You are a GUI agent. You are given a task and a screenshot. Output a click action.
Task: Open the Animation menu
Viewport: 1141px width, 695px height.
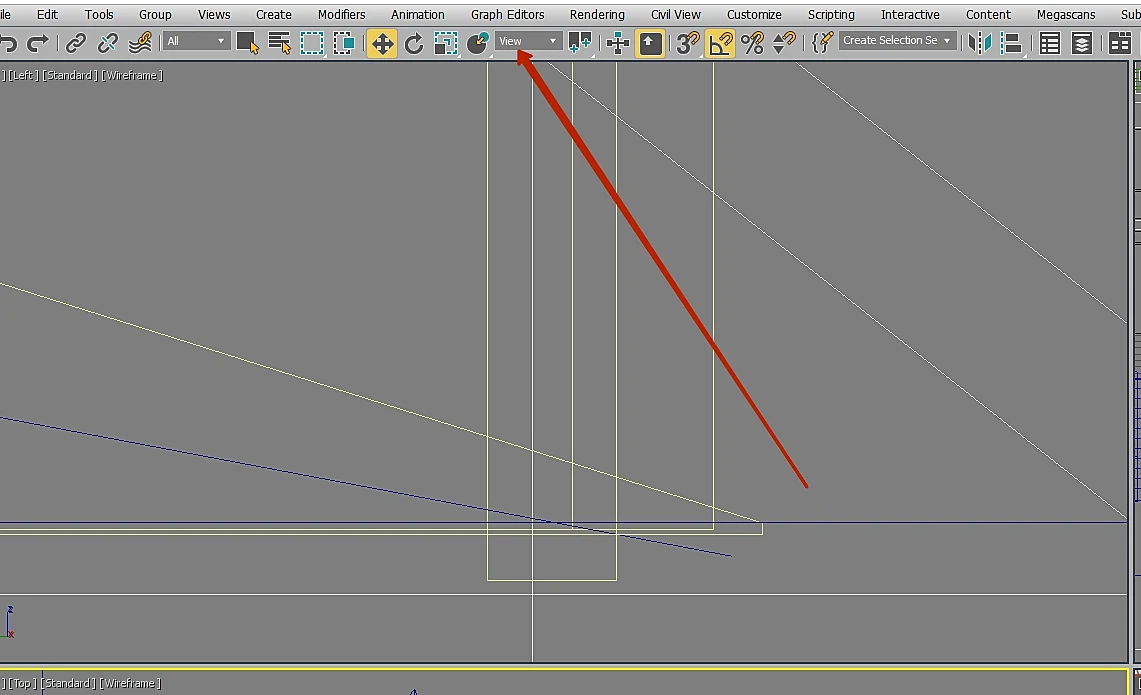tap(418, 15)
